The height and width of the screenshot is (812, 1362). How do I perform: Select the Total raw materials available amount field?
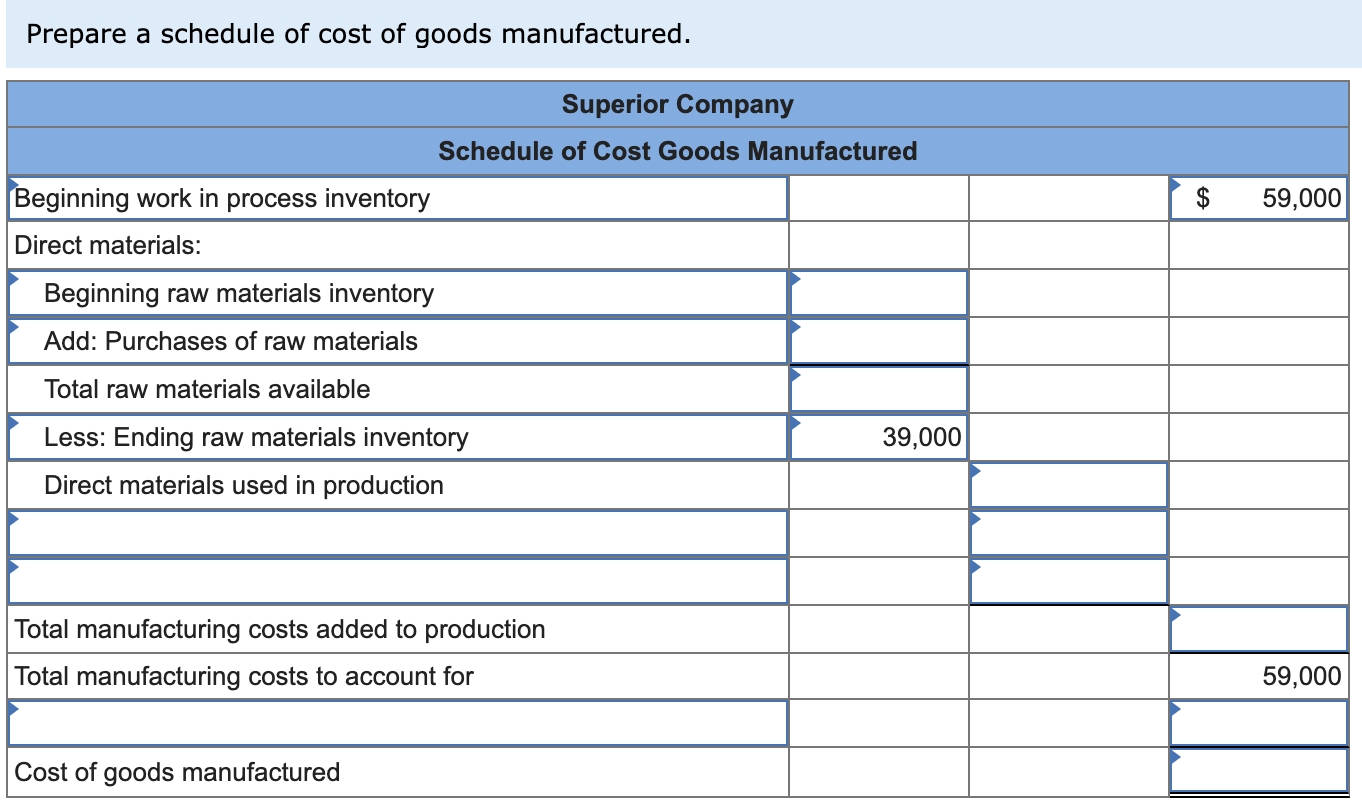point(879,389)
